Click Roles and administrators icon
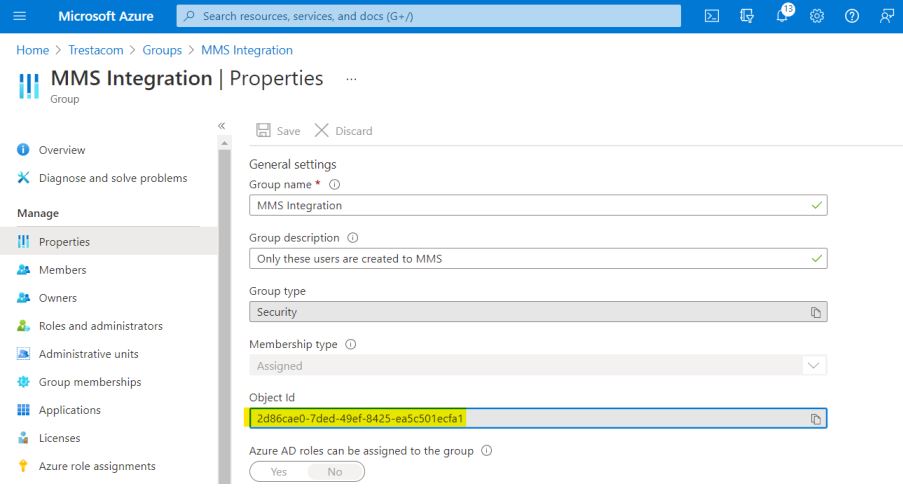The image size is (903, 488). [x=23, y=326]
